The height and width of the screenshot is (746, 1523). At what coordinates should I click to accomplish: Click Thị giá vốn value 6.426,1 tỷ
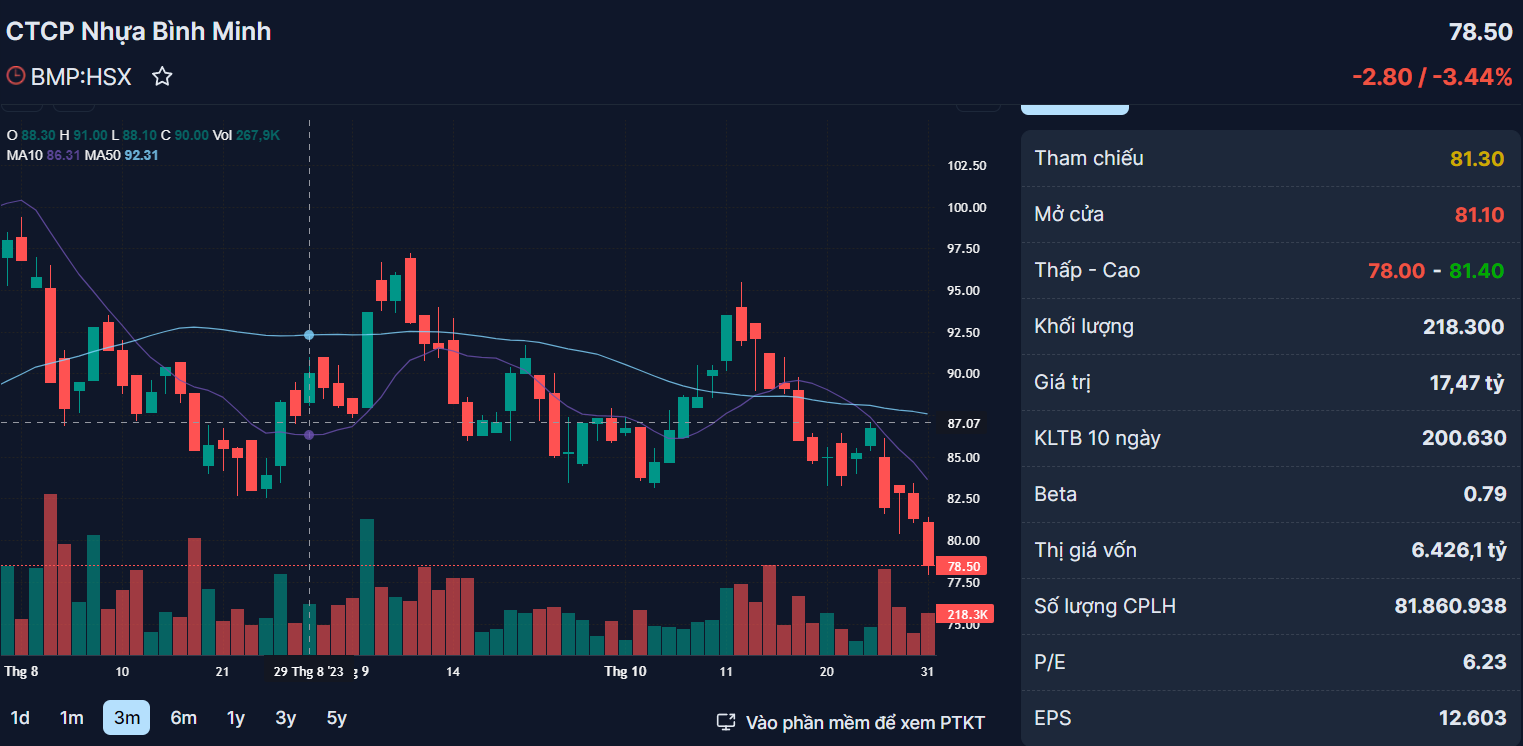coord(1458,550)
